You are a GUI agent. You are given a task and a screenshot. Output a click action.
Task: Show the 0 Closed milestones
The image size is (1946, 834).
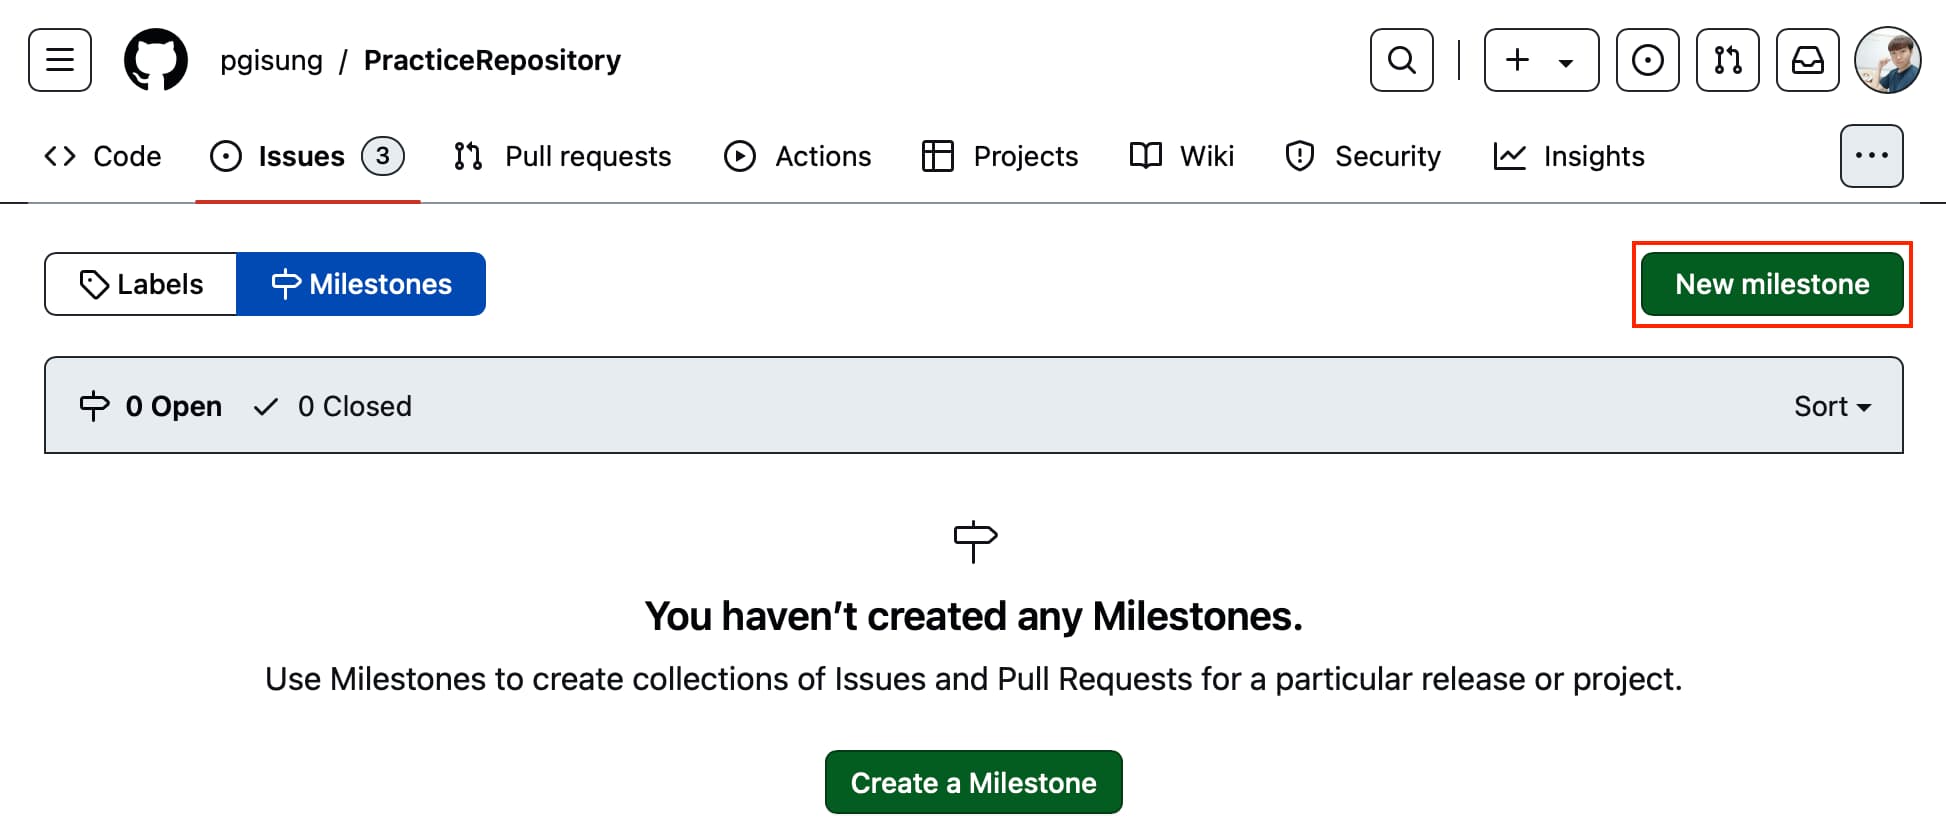click(x=333, y=407)
